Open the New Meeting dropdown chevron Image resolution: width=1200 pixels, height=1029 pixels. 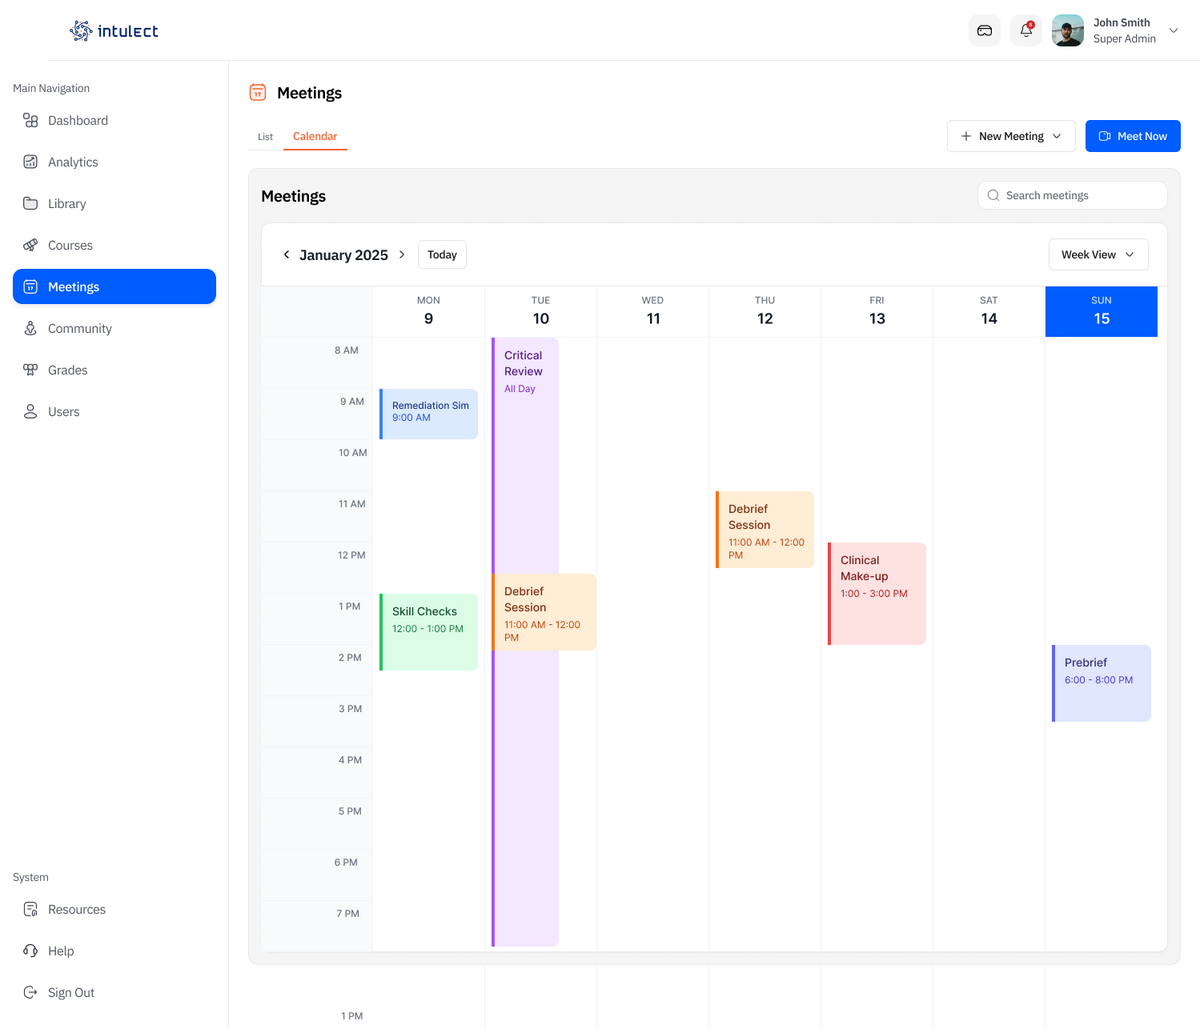pyautogui.click(x=1057, y=136)
